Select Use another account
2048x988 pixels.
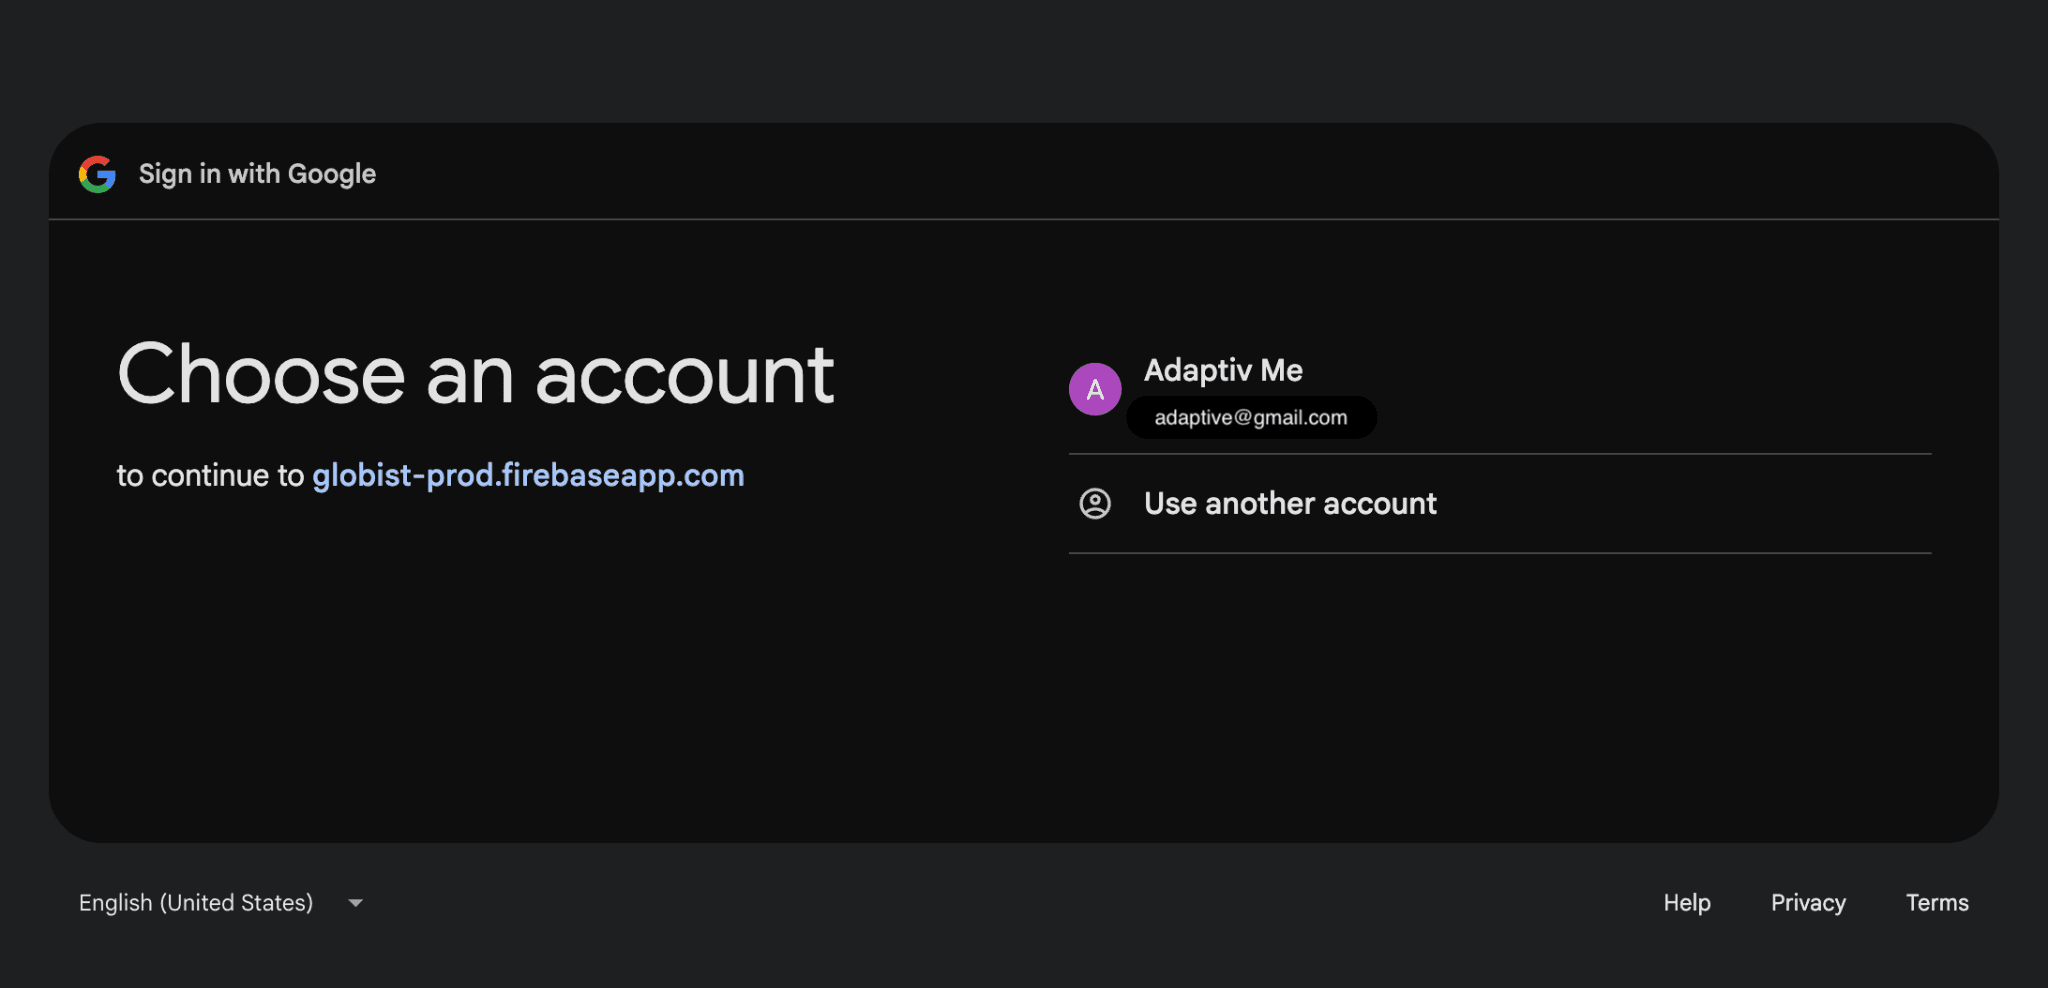tap(1500, 503)
